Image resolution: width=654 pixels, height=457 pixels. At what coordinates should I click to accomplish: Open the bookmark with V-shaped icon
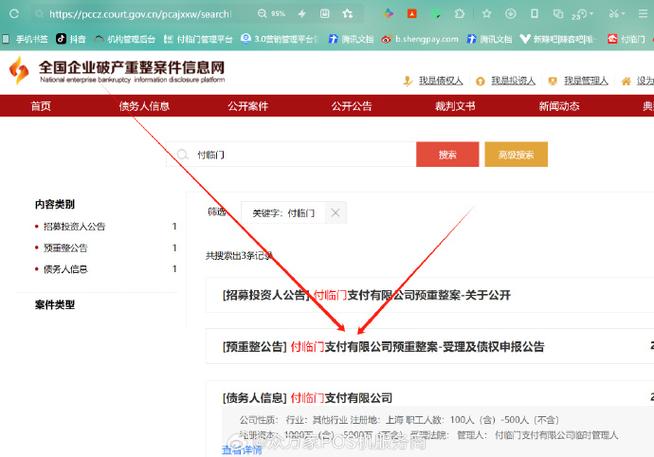[557, 39]
